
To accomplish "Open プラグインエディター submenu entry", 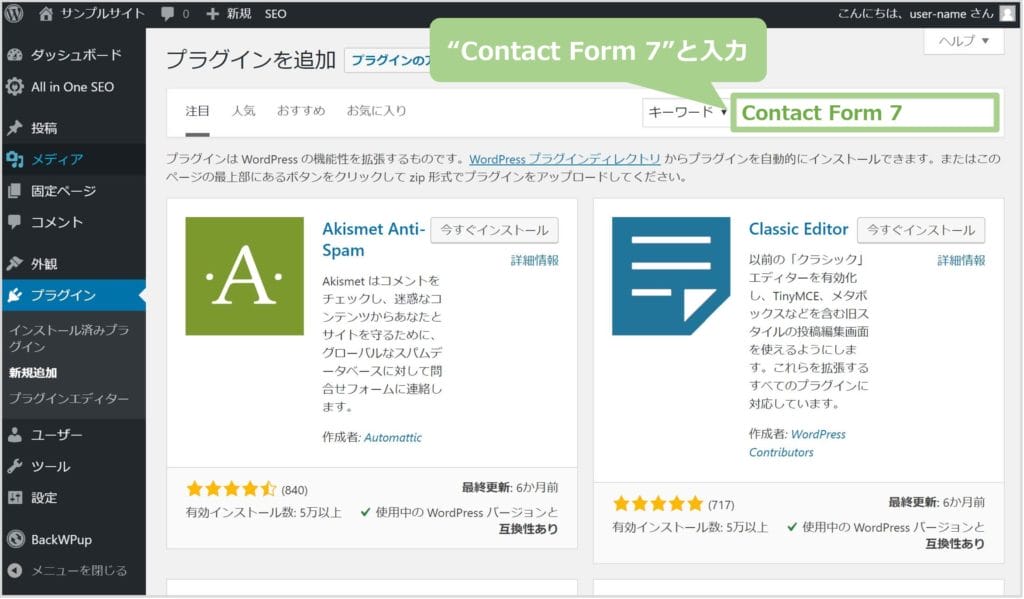I will click(69, 398).
